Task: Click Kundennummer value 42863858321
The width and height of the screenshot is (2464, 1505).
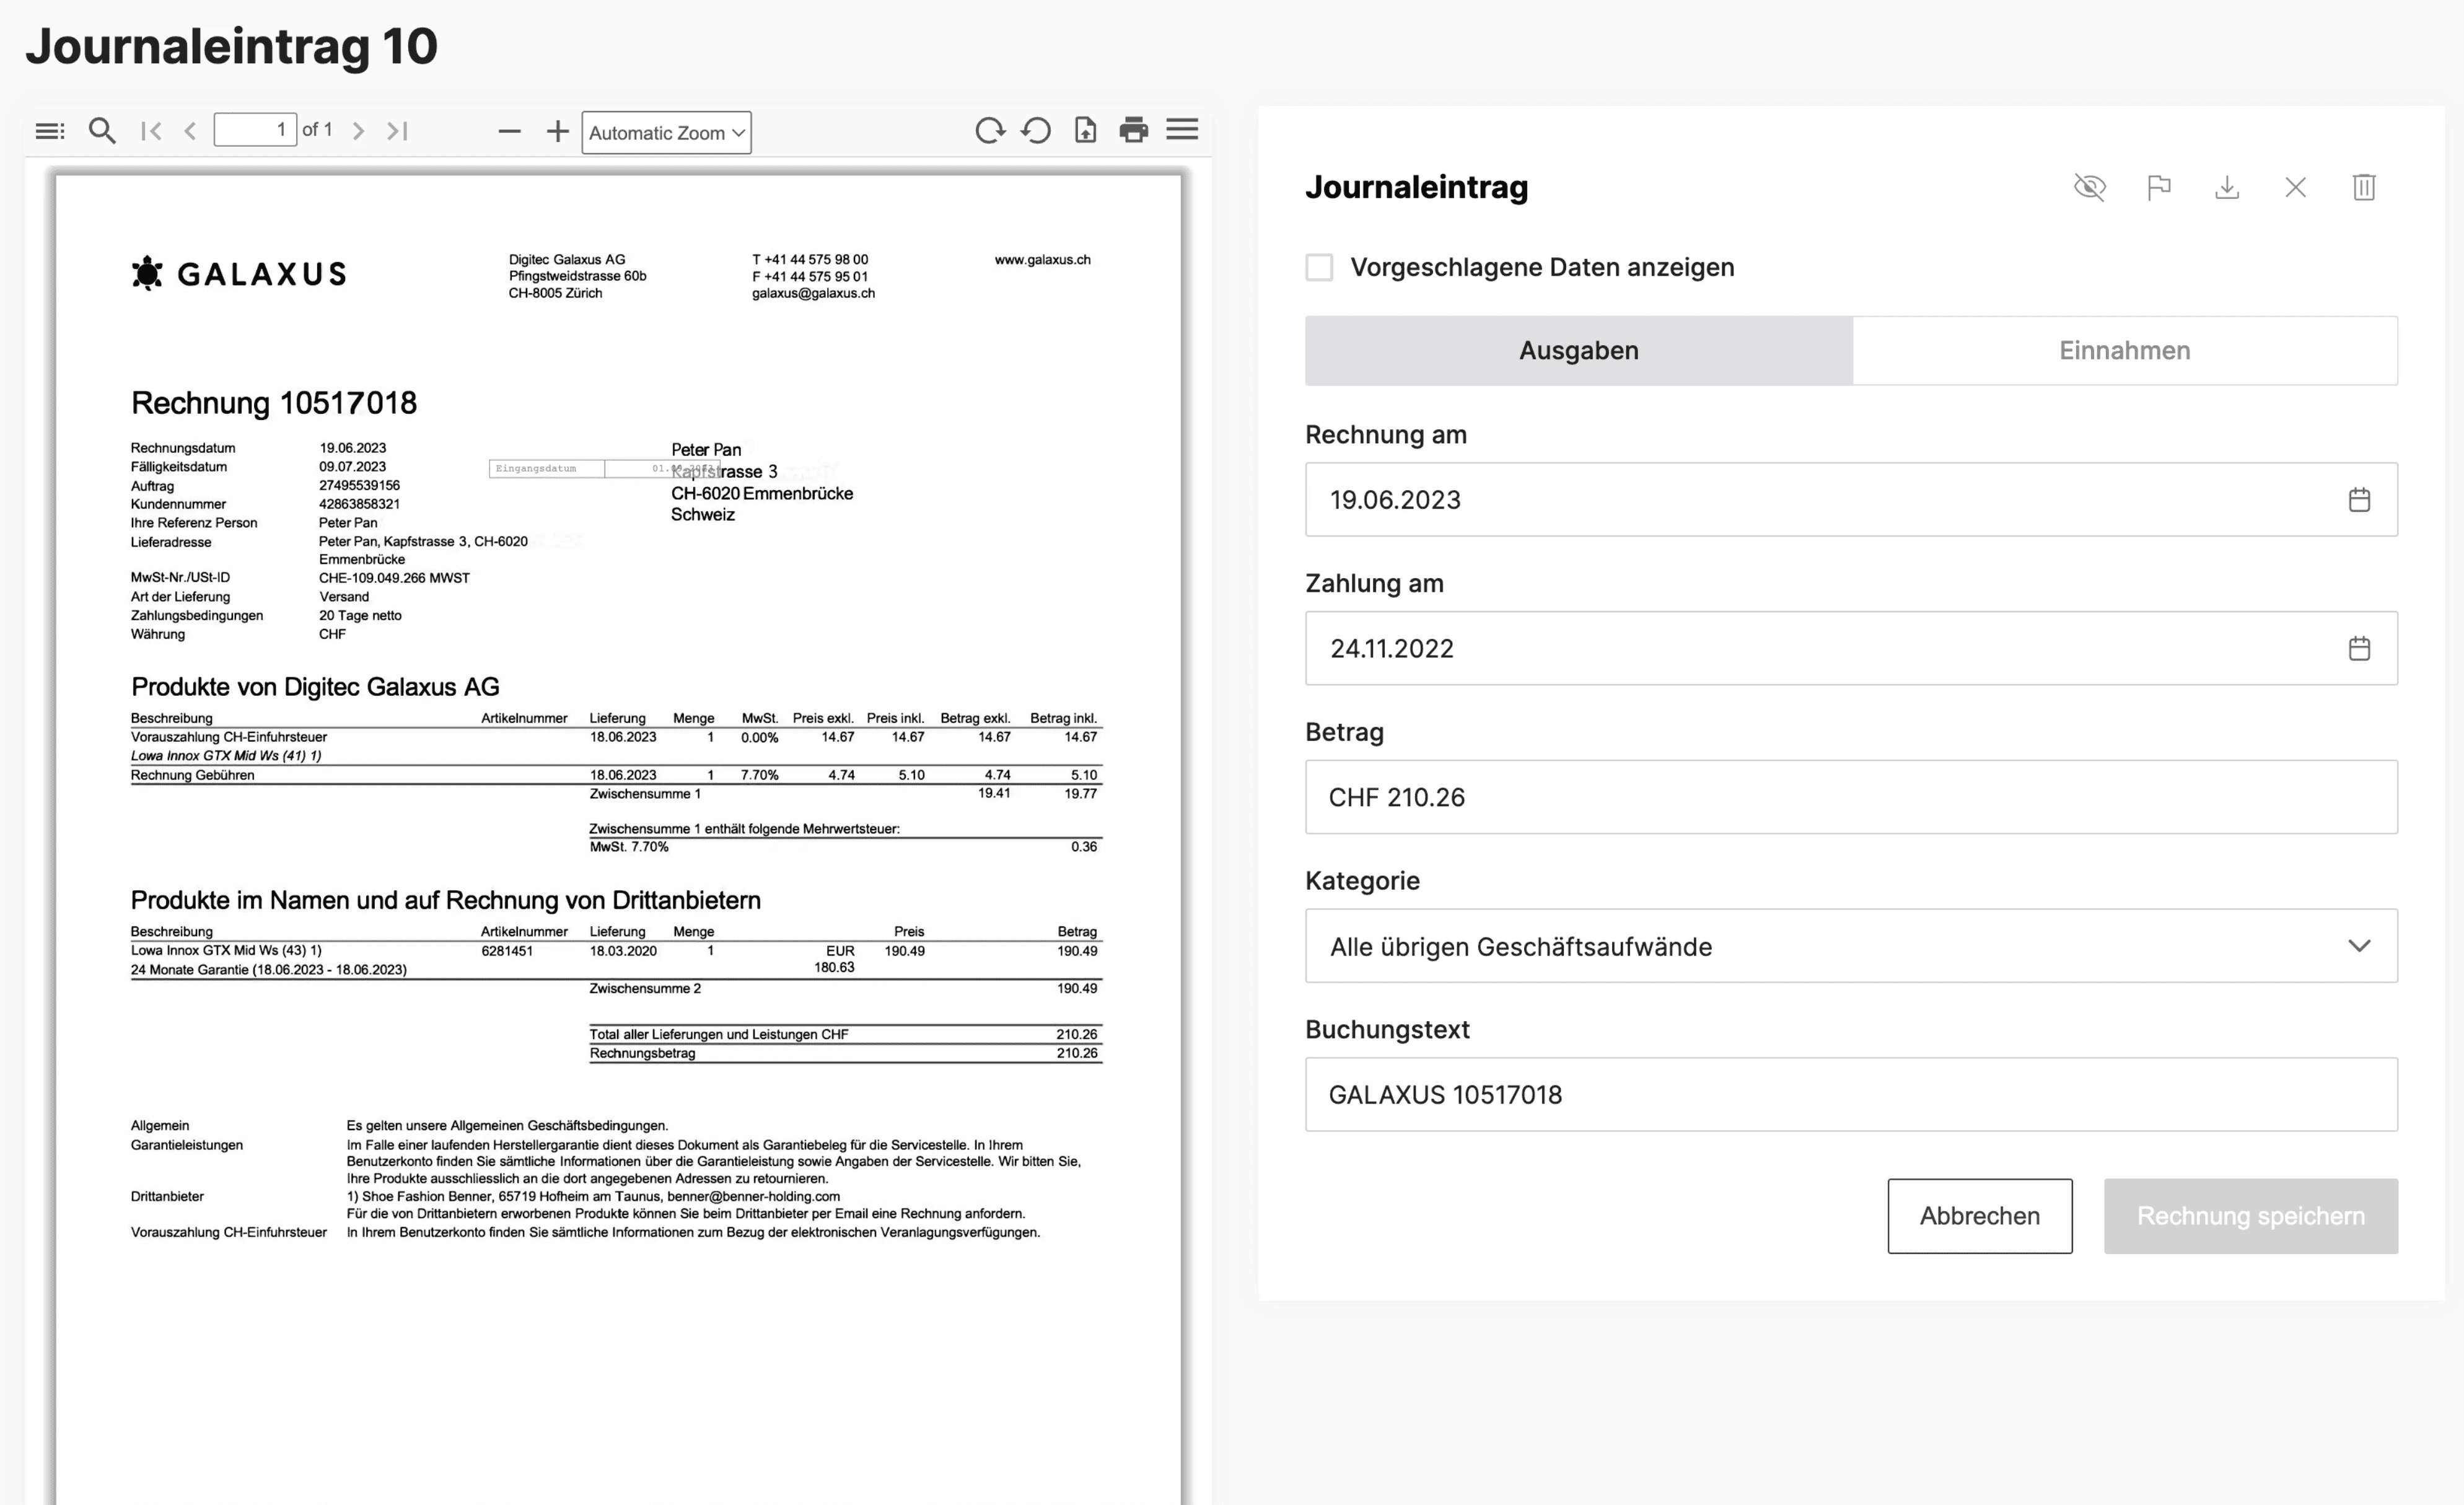Action: [359, 505]
